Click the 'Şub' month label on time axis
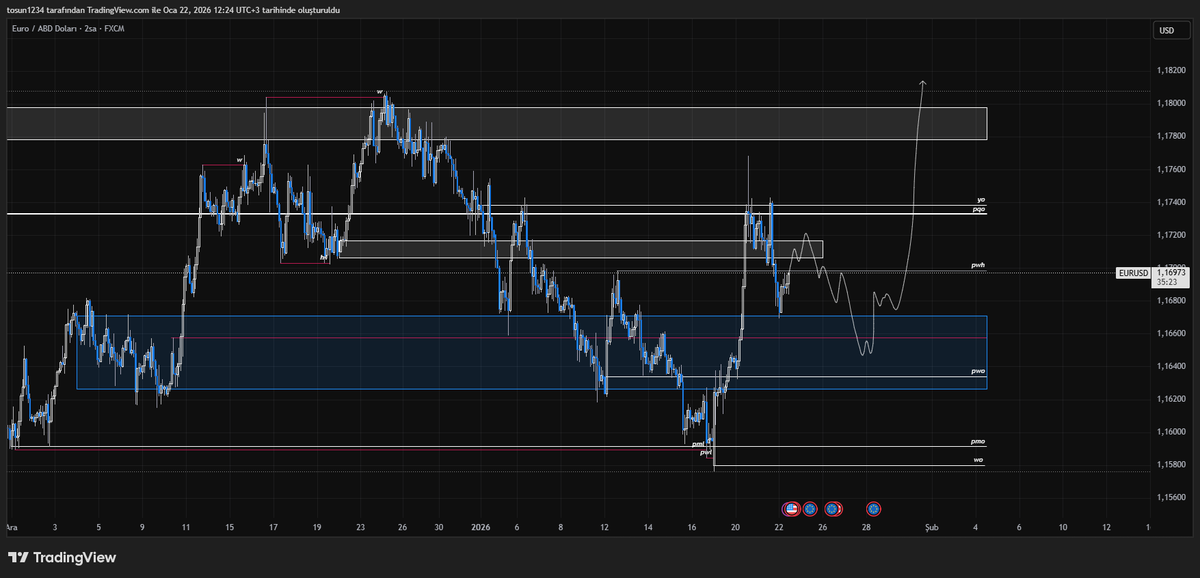The width and height of the screenshot is (1200, 578). point(931,526)
